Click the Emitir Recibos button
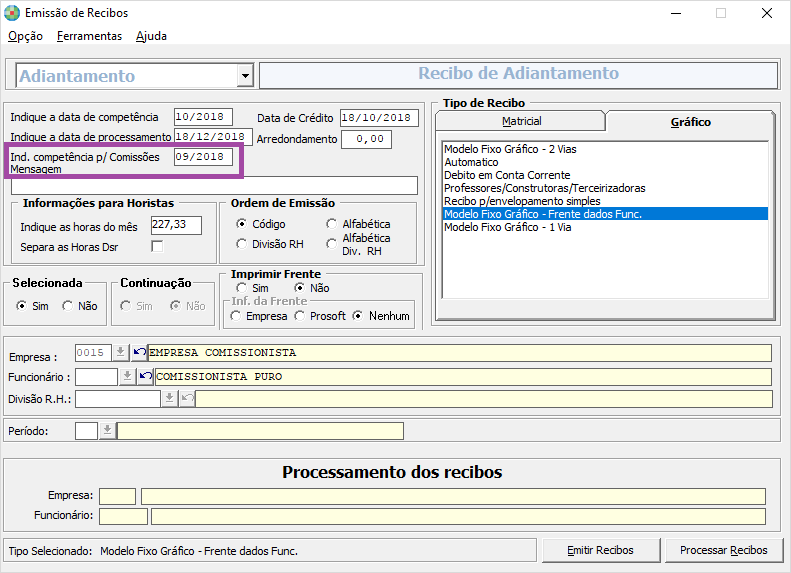791x573 pixels. (601, 550)
